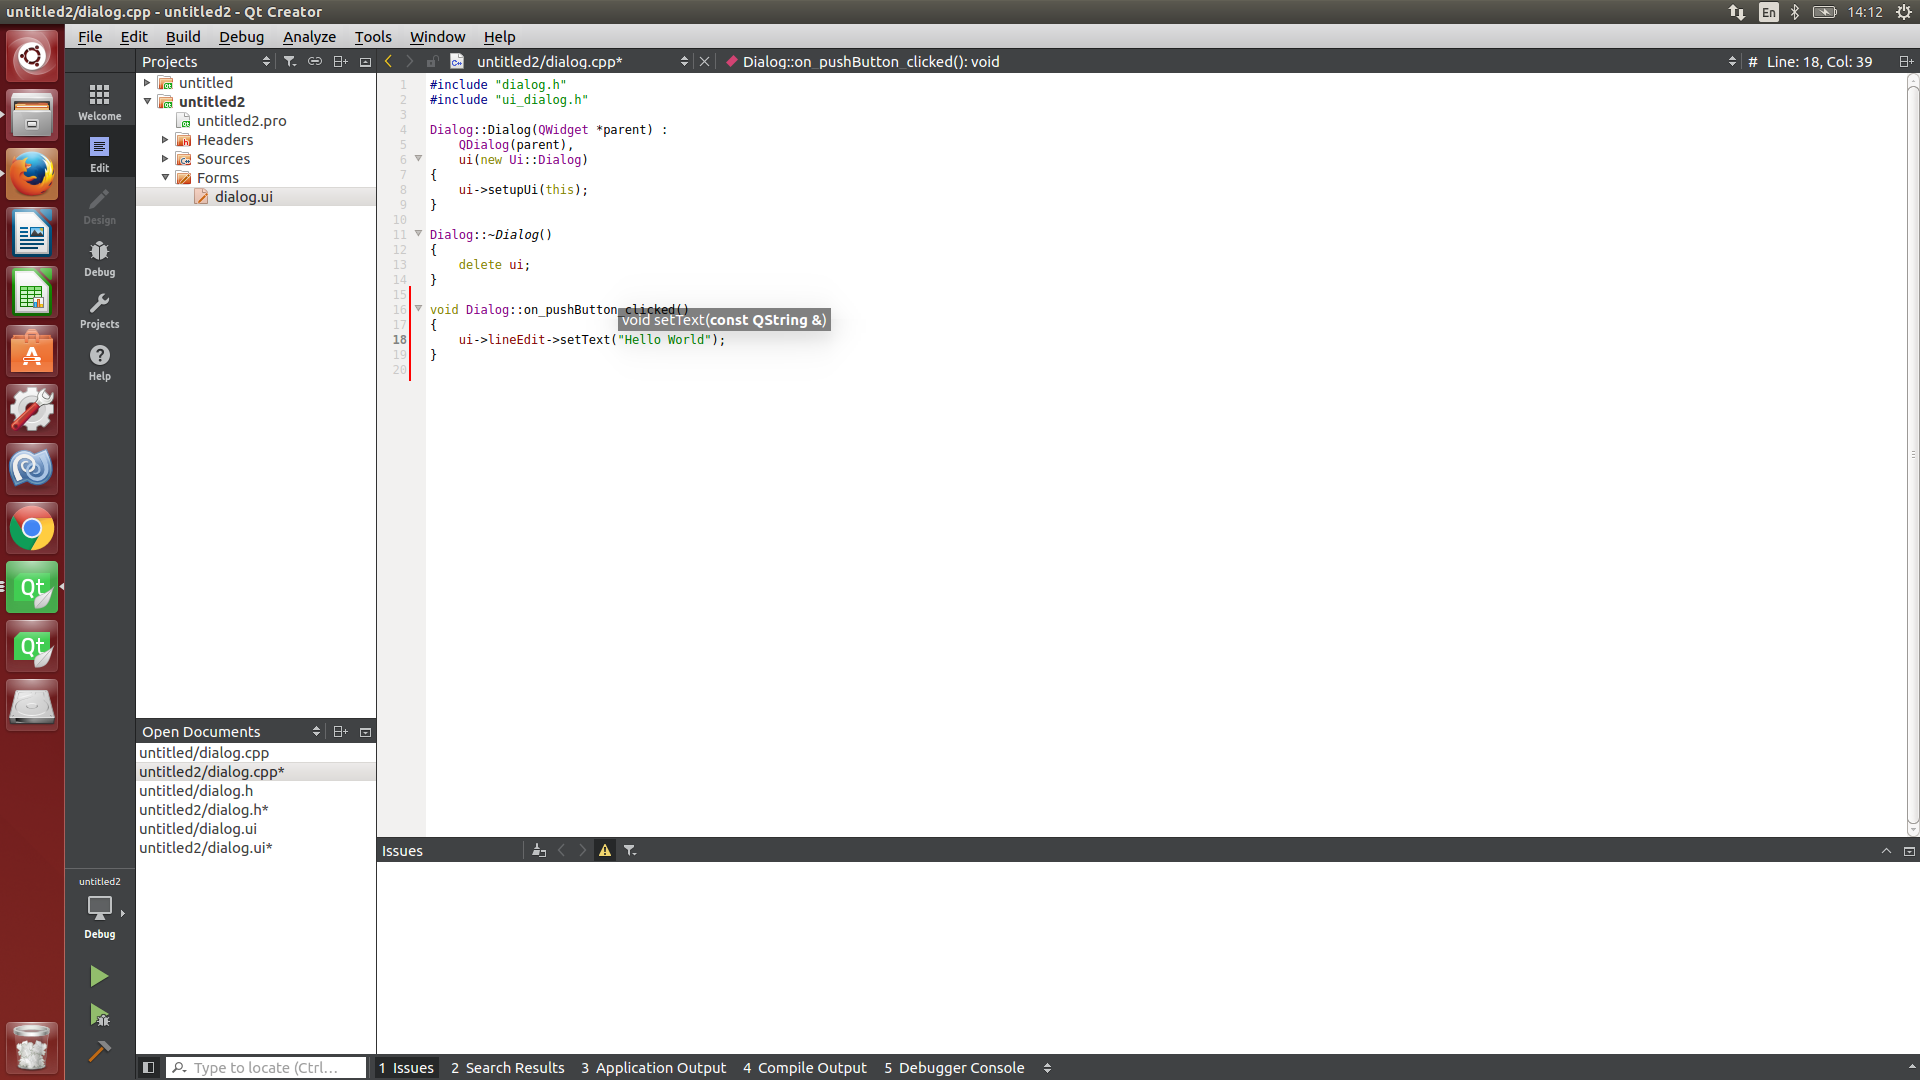
Task: Open the Help mode icon
Action: (x=99, y=361)
